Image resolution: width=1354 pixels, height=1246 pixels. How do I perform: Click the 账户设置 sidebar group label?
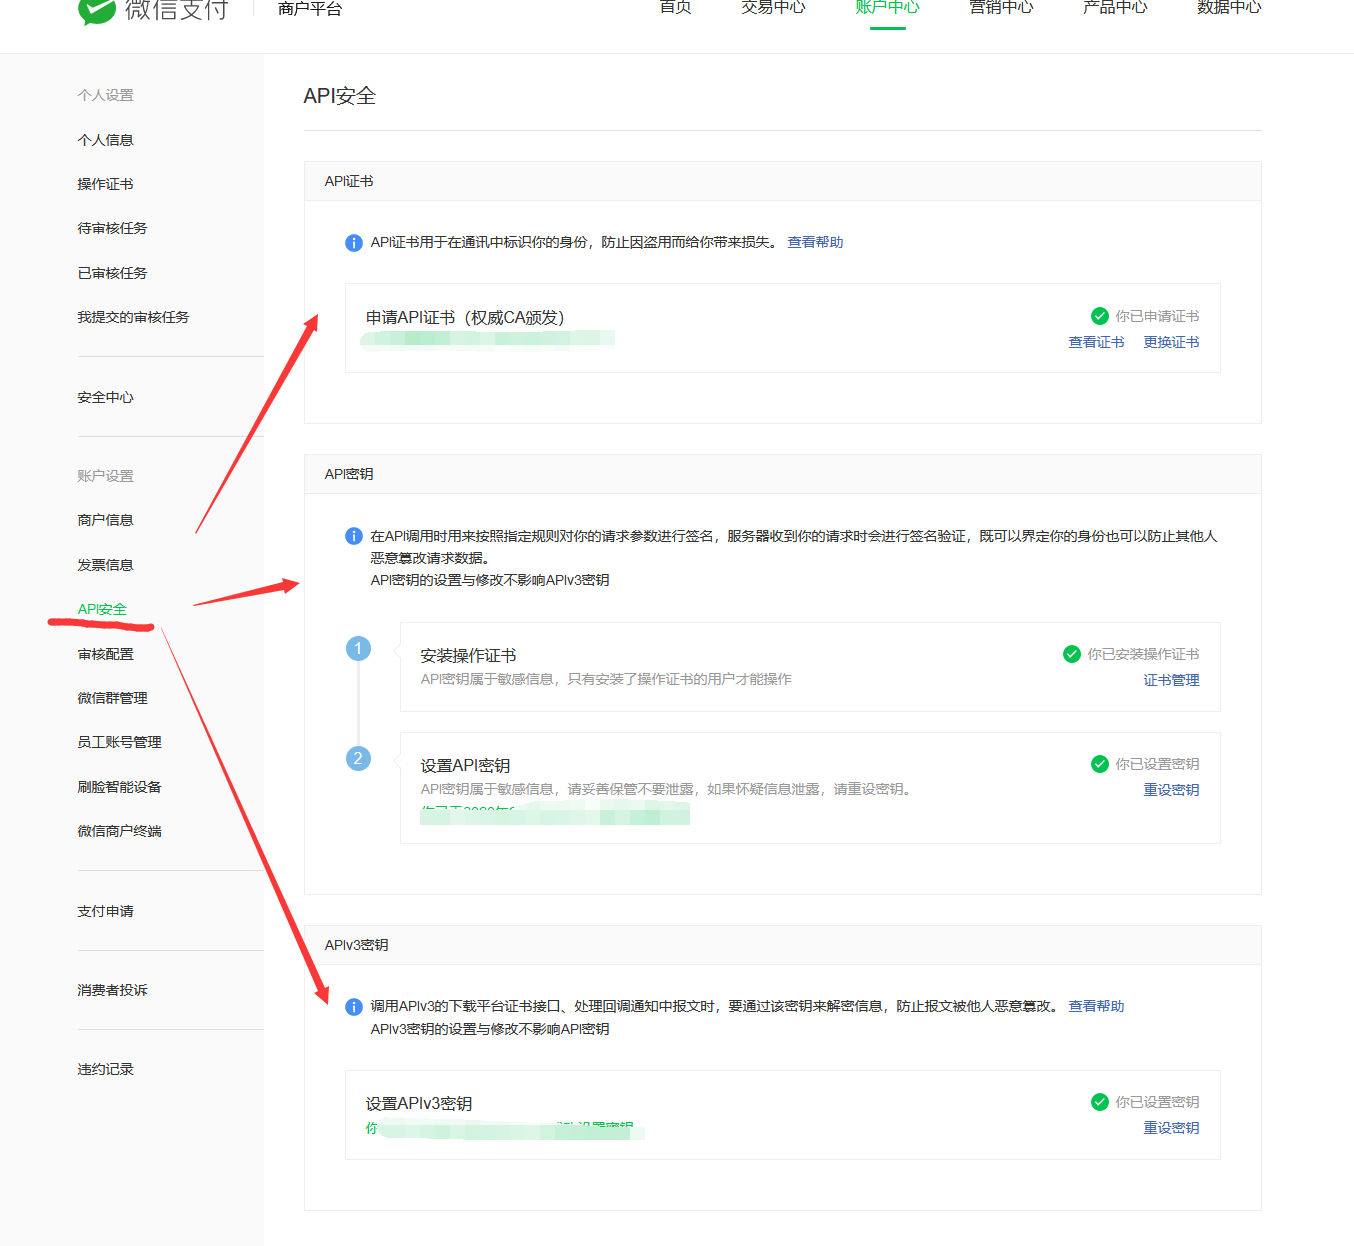point(106,476)
